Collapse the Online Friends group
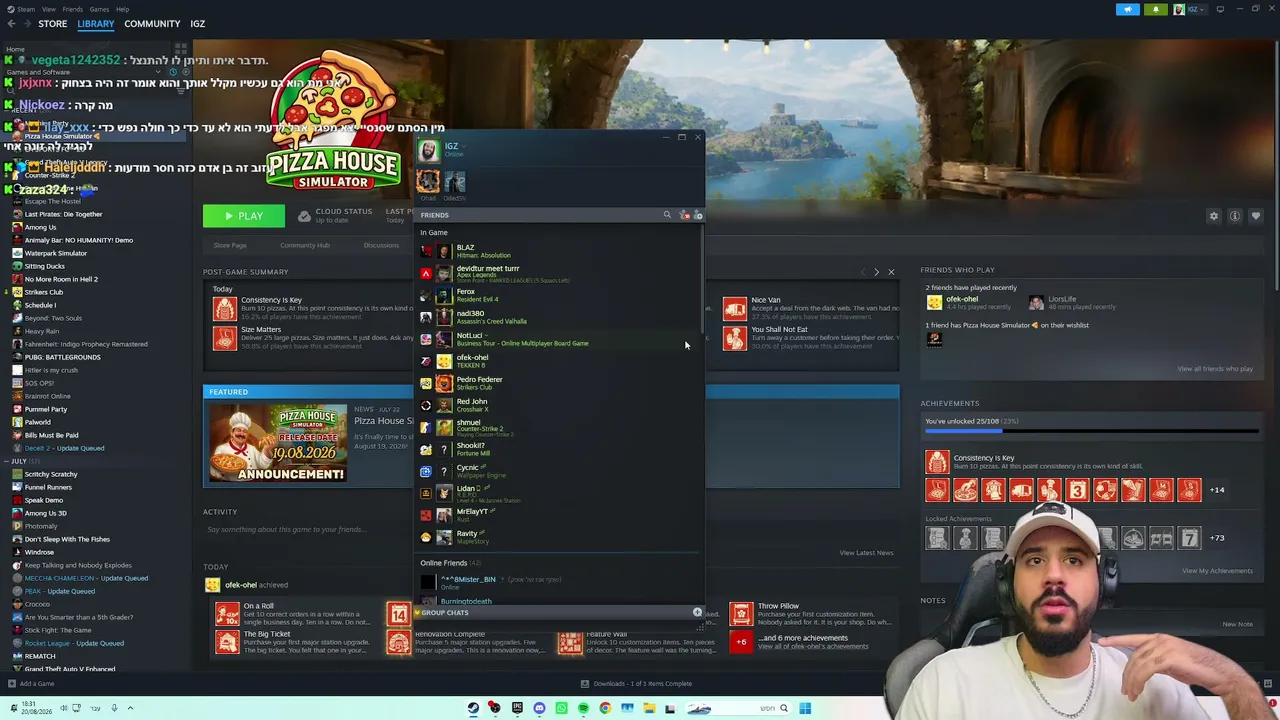 (450, 563)
